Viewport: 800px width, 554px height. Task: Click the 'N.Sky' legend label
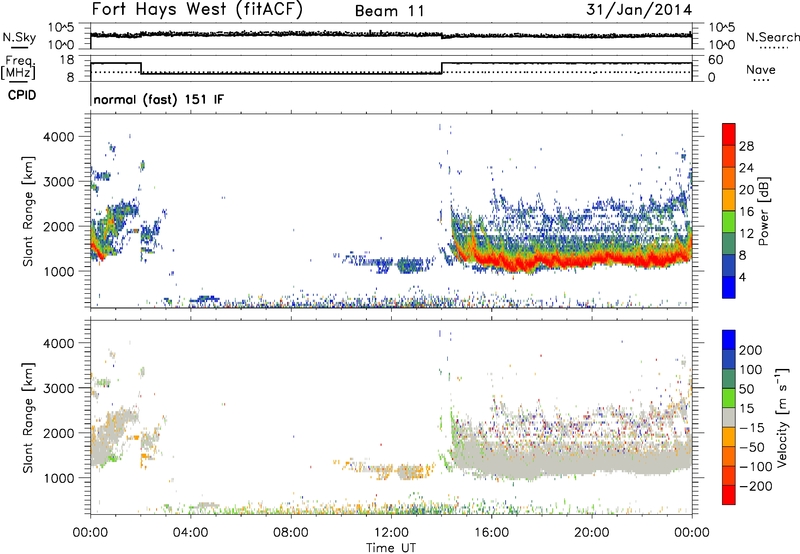[19, 37]
